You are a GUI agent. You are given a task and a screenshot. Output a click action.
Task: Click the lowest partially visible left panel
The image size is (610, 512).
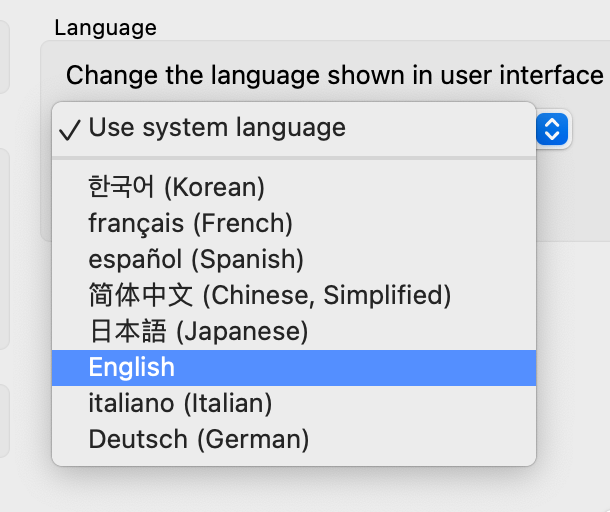[4, 420]
